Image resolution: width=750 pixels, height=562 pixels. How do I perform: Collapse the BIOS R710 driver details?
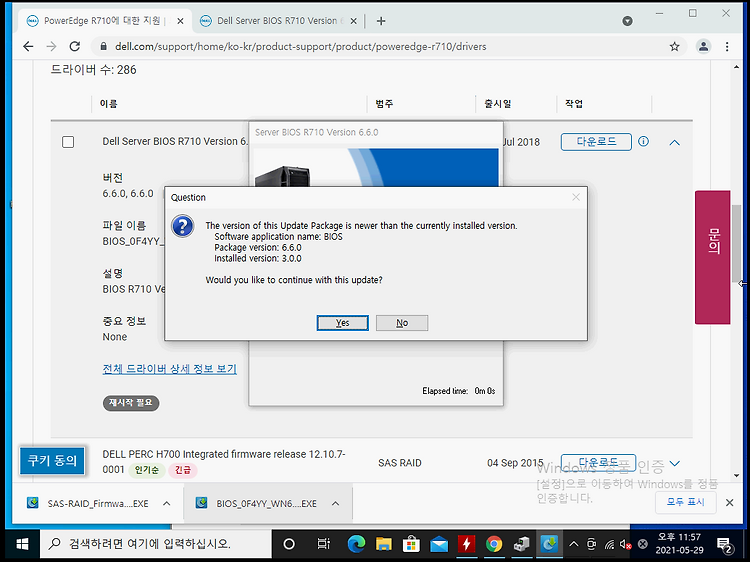tap(674, 143)
